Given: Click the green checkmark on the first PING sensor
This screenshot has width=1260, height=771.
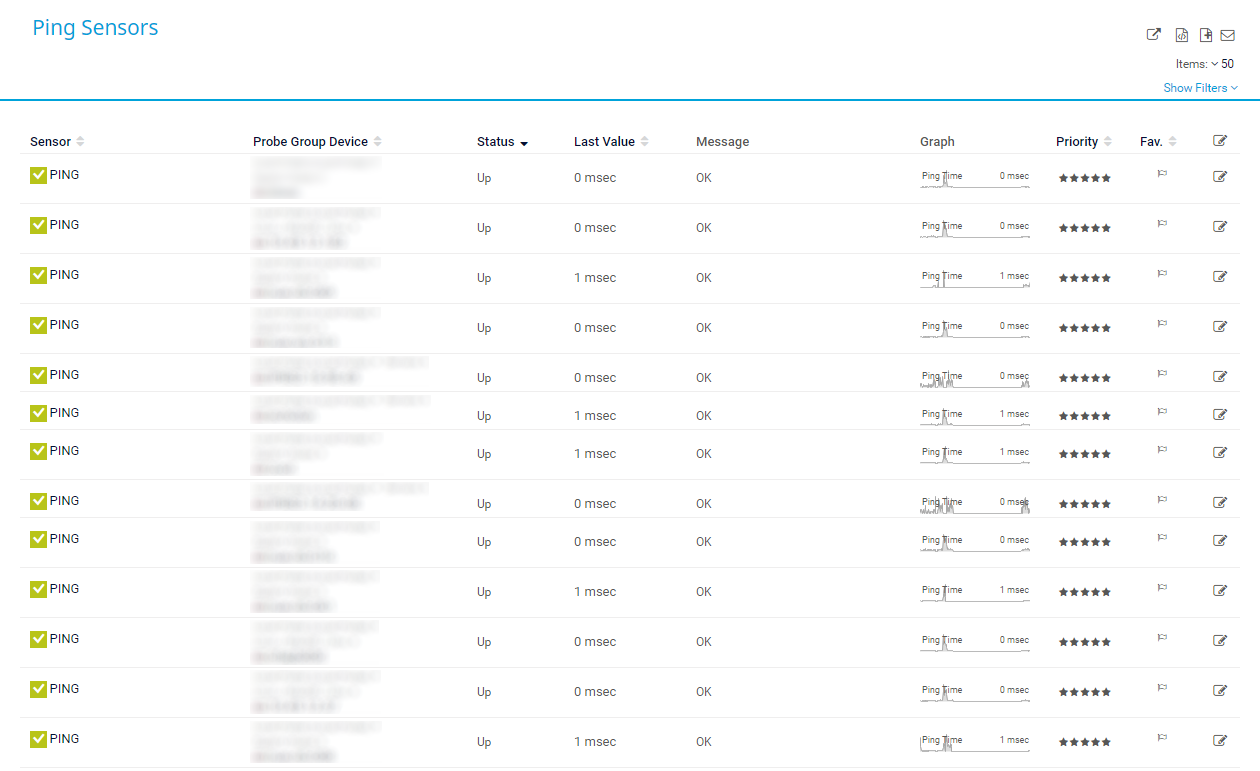Looking at the screenshot, I should [x=39, y=175].
